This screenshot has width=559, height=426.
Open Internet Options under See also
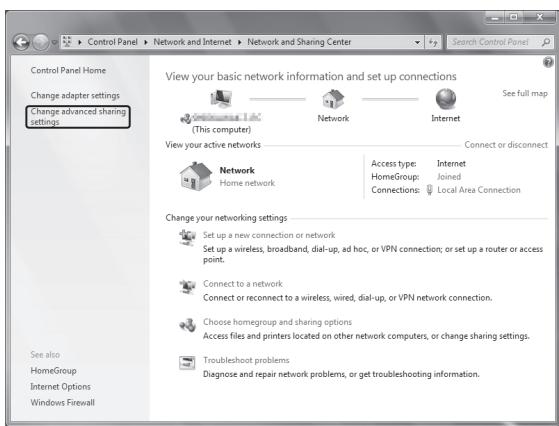click(x=60, y=386)
